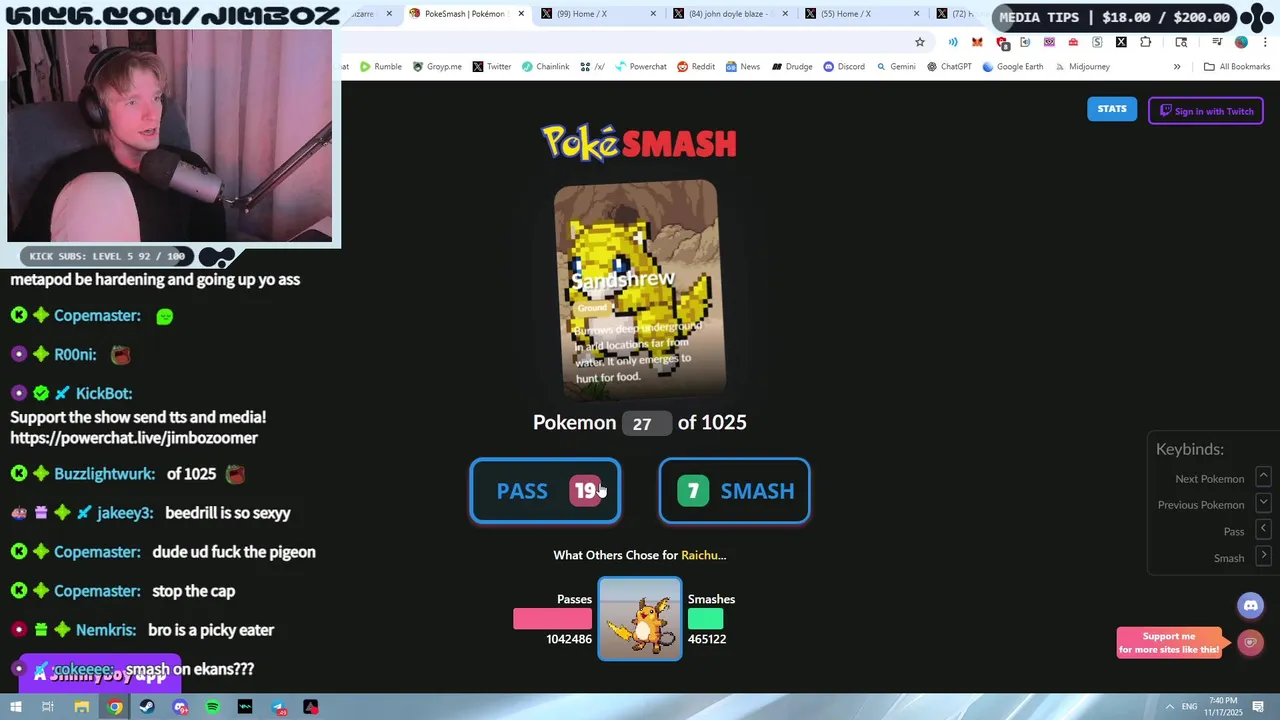Screen dimensions: 1280x720
Task: Click the MetaMask fox extension icon
Action: (x=977, y=42)
